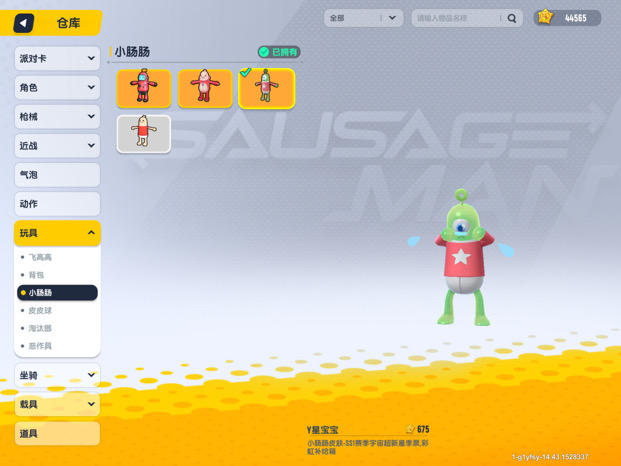Expand the 枪械 category

[57, 116]
